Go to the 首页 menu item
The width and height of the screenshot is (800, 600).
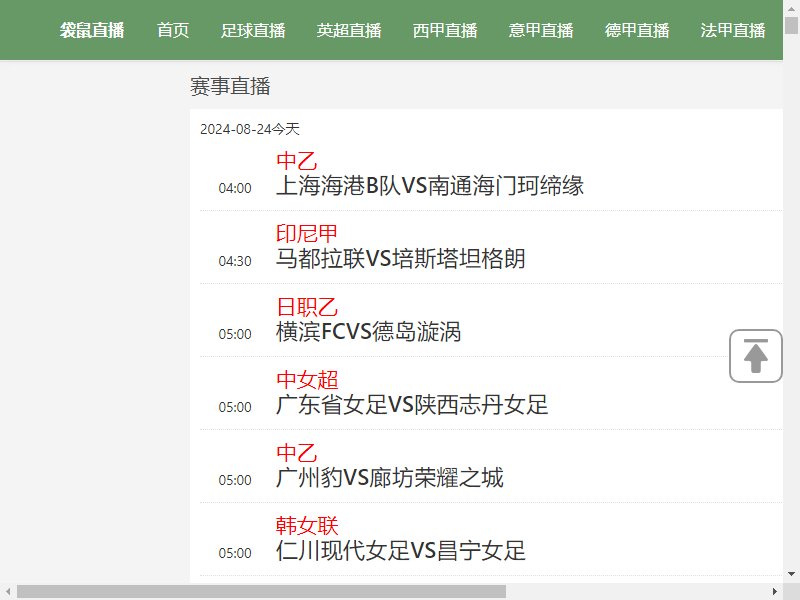173,30
